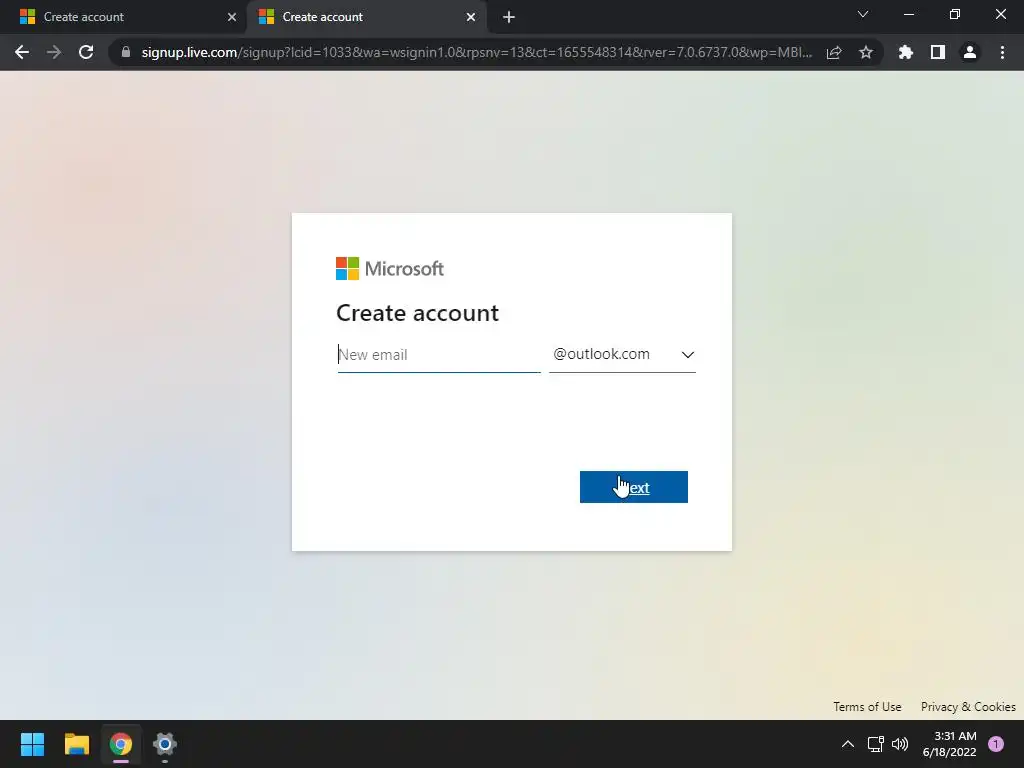
Task: Reload the signup page
Action: pos(86,52)
